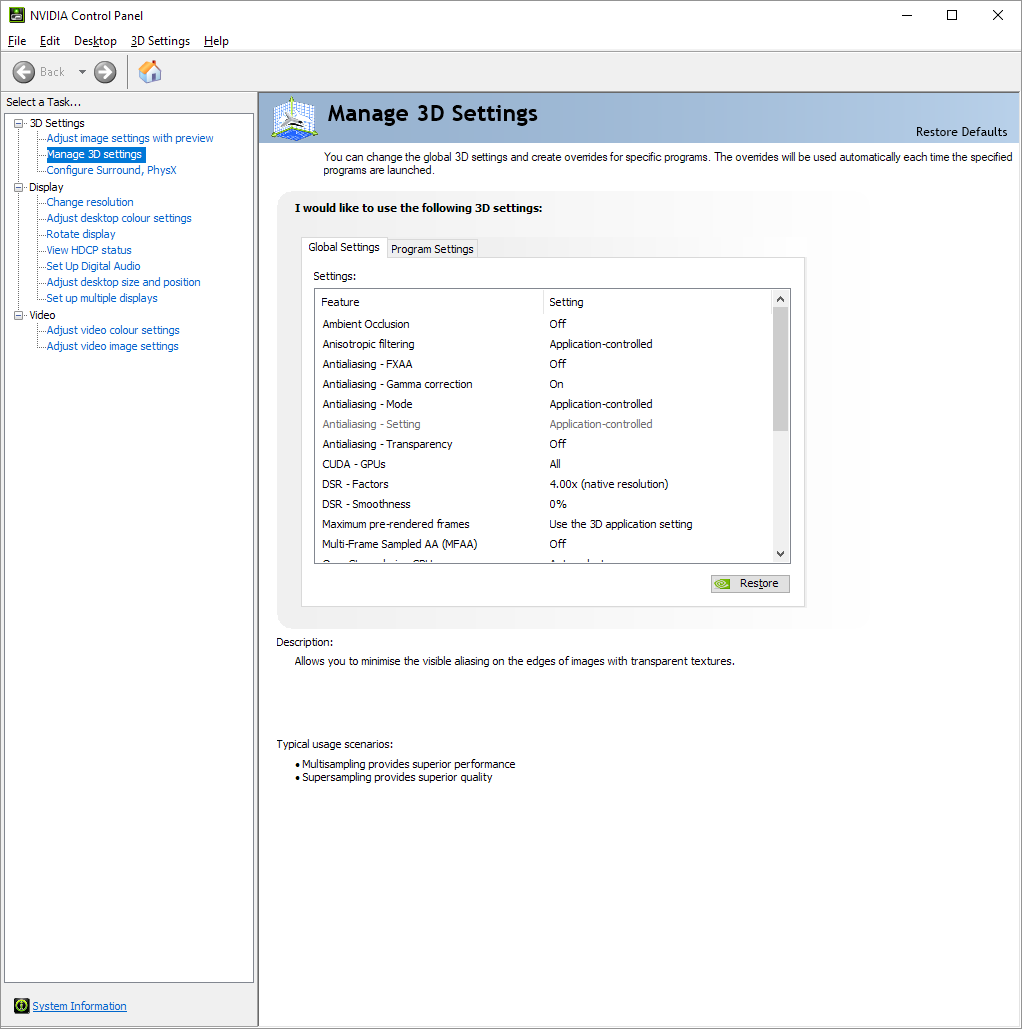Open Adjust image settings with preview
The width and height of the screenshot is (1022, 1029).
[130, 138]
